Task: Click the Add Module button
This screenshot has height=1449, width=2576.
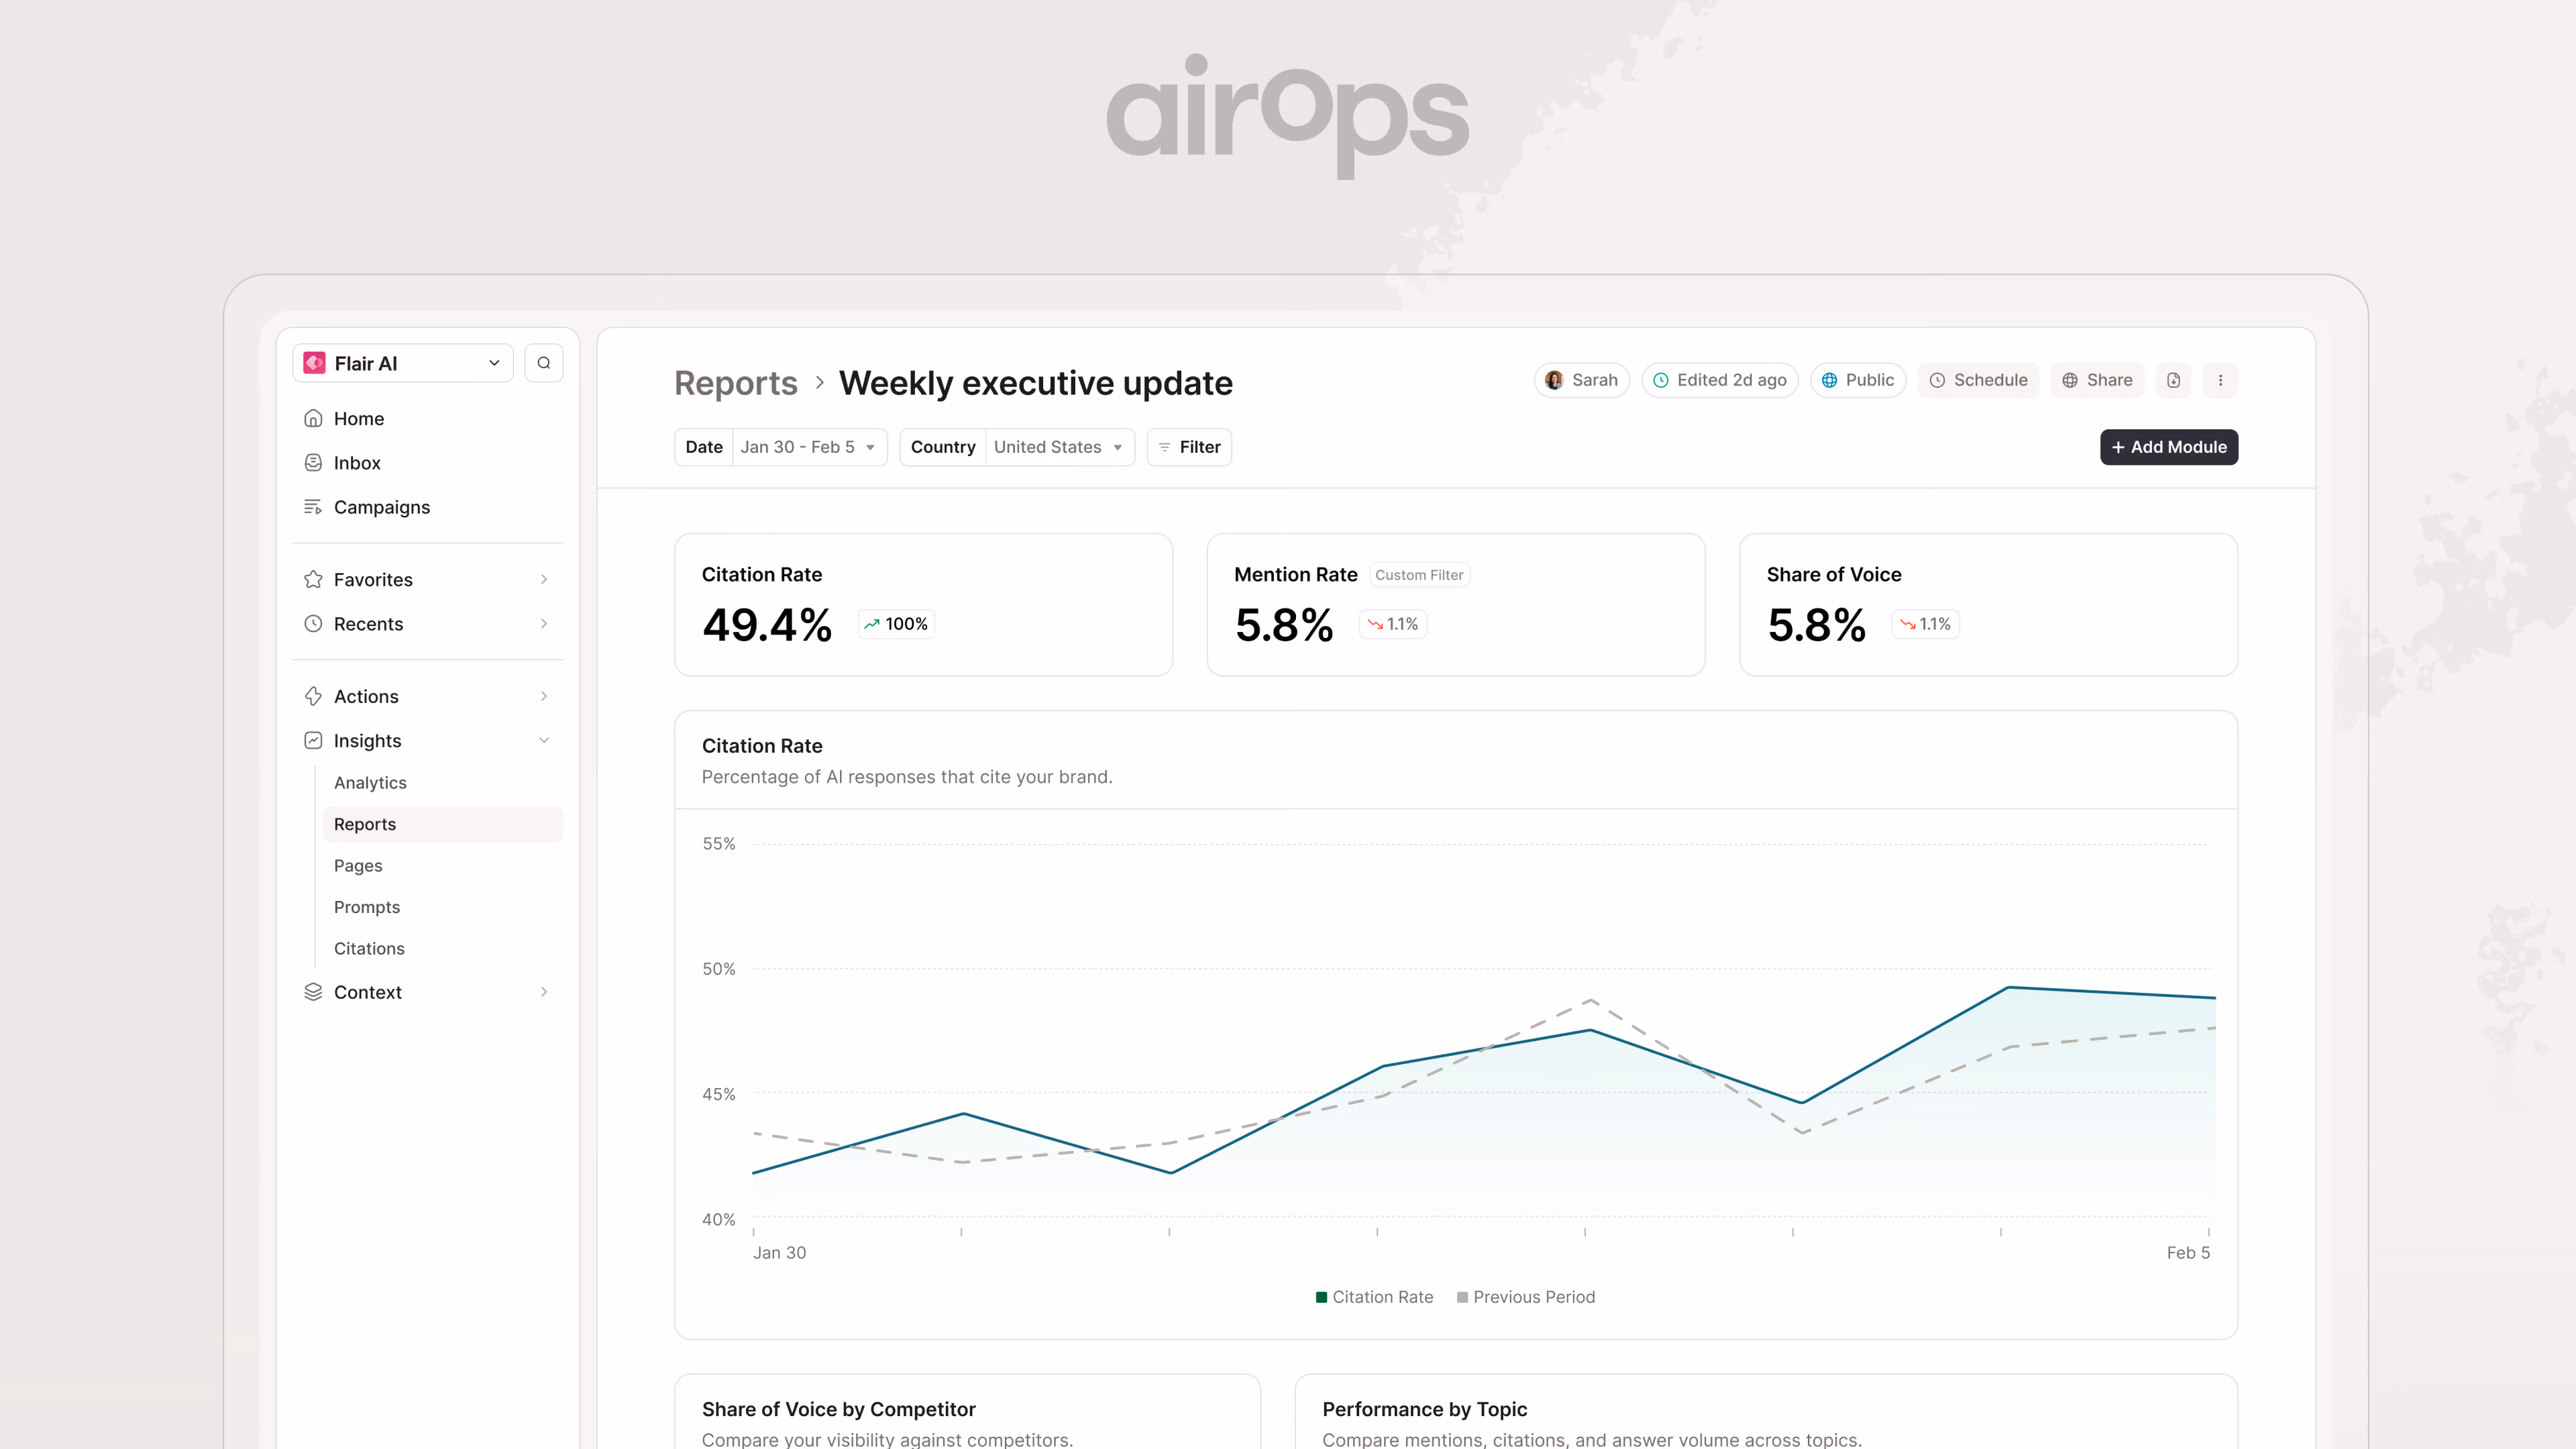Action: 2169,447
